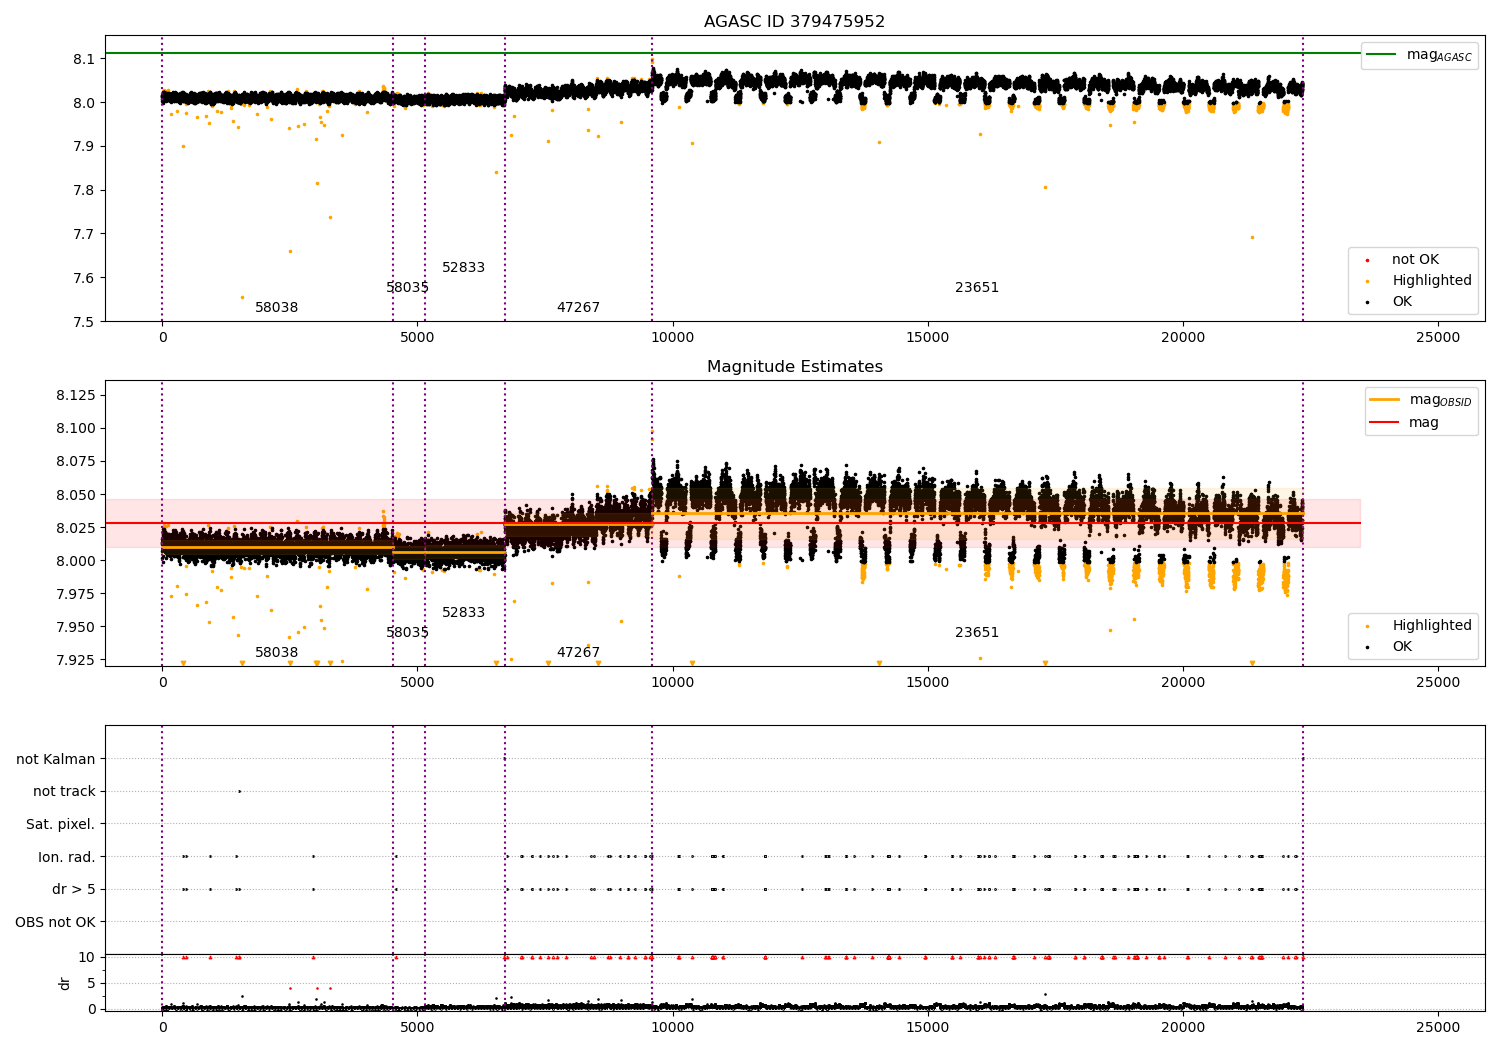The height and width of the screenshot is (1050, 1500).
Task: Click obsid label 47267 in Magnitude Estimates plot
Action: click(x=579, y=653)
